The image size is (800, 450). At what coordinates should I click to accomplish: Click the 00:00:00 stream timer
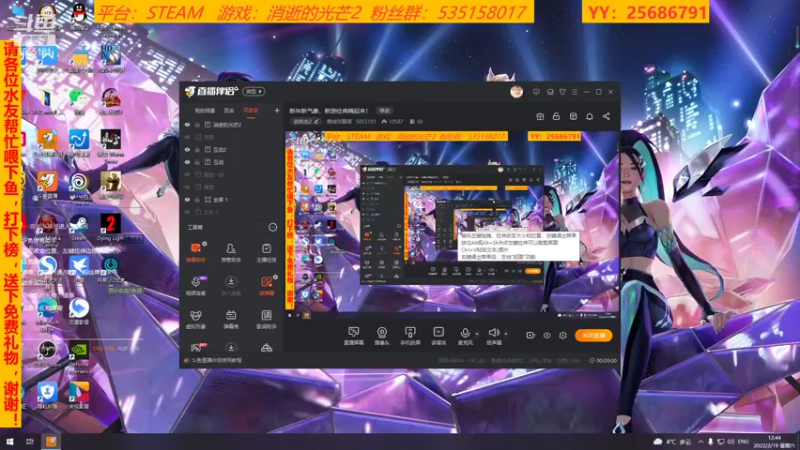(603, 360)
